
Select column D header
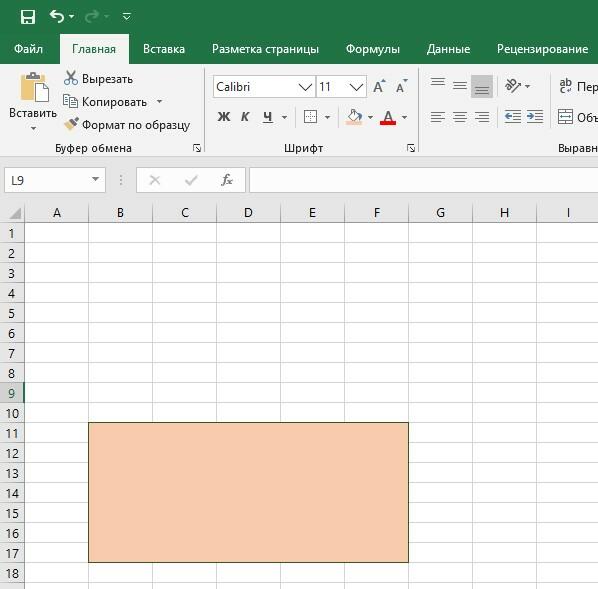click(248, 212)
